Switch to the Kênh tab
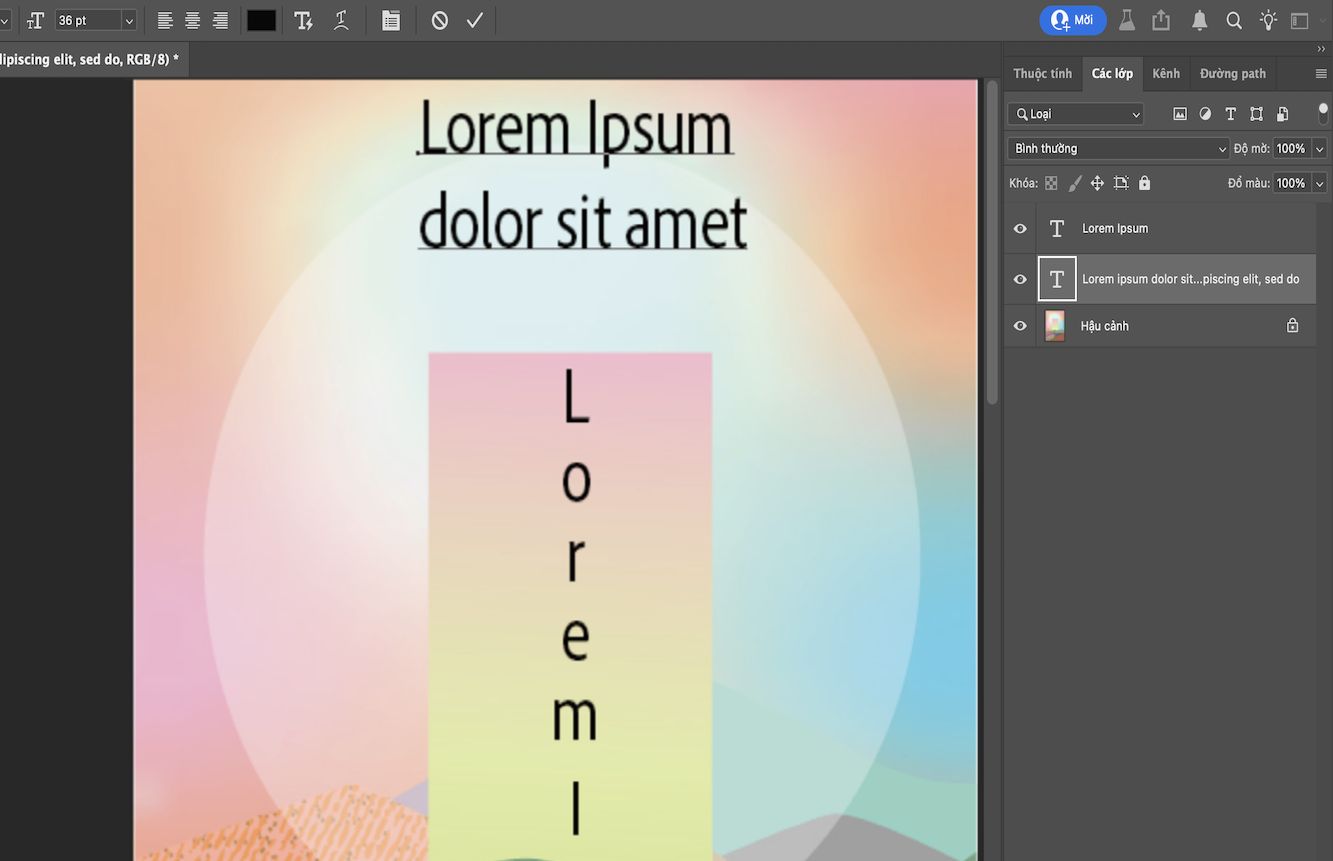The image size is (1333, 861). click(1165, 73)
